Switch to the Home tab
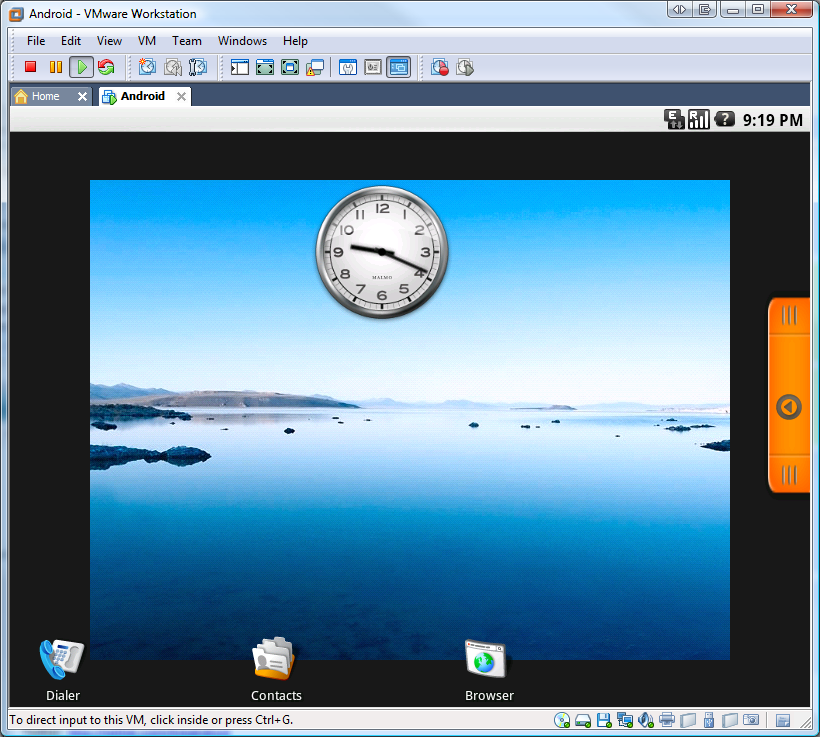 45,96
